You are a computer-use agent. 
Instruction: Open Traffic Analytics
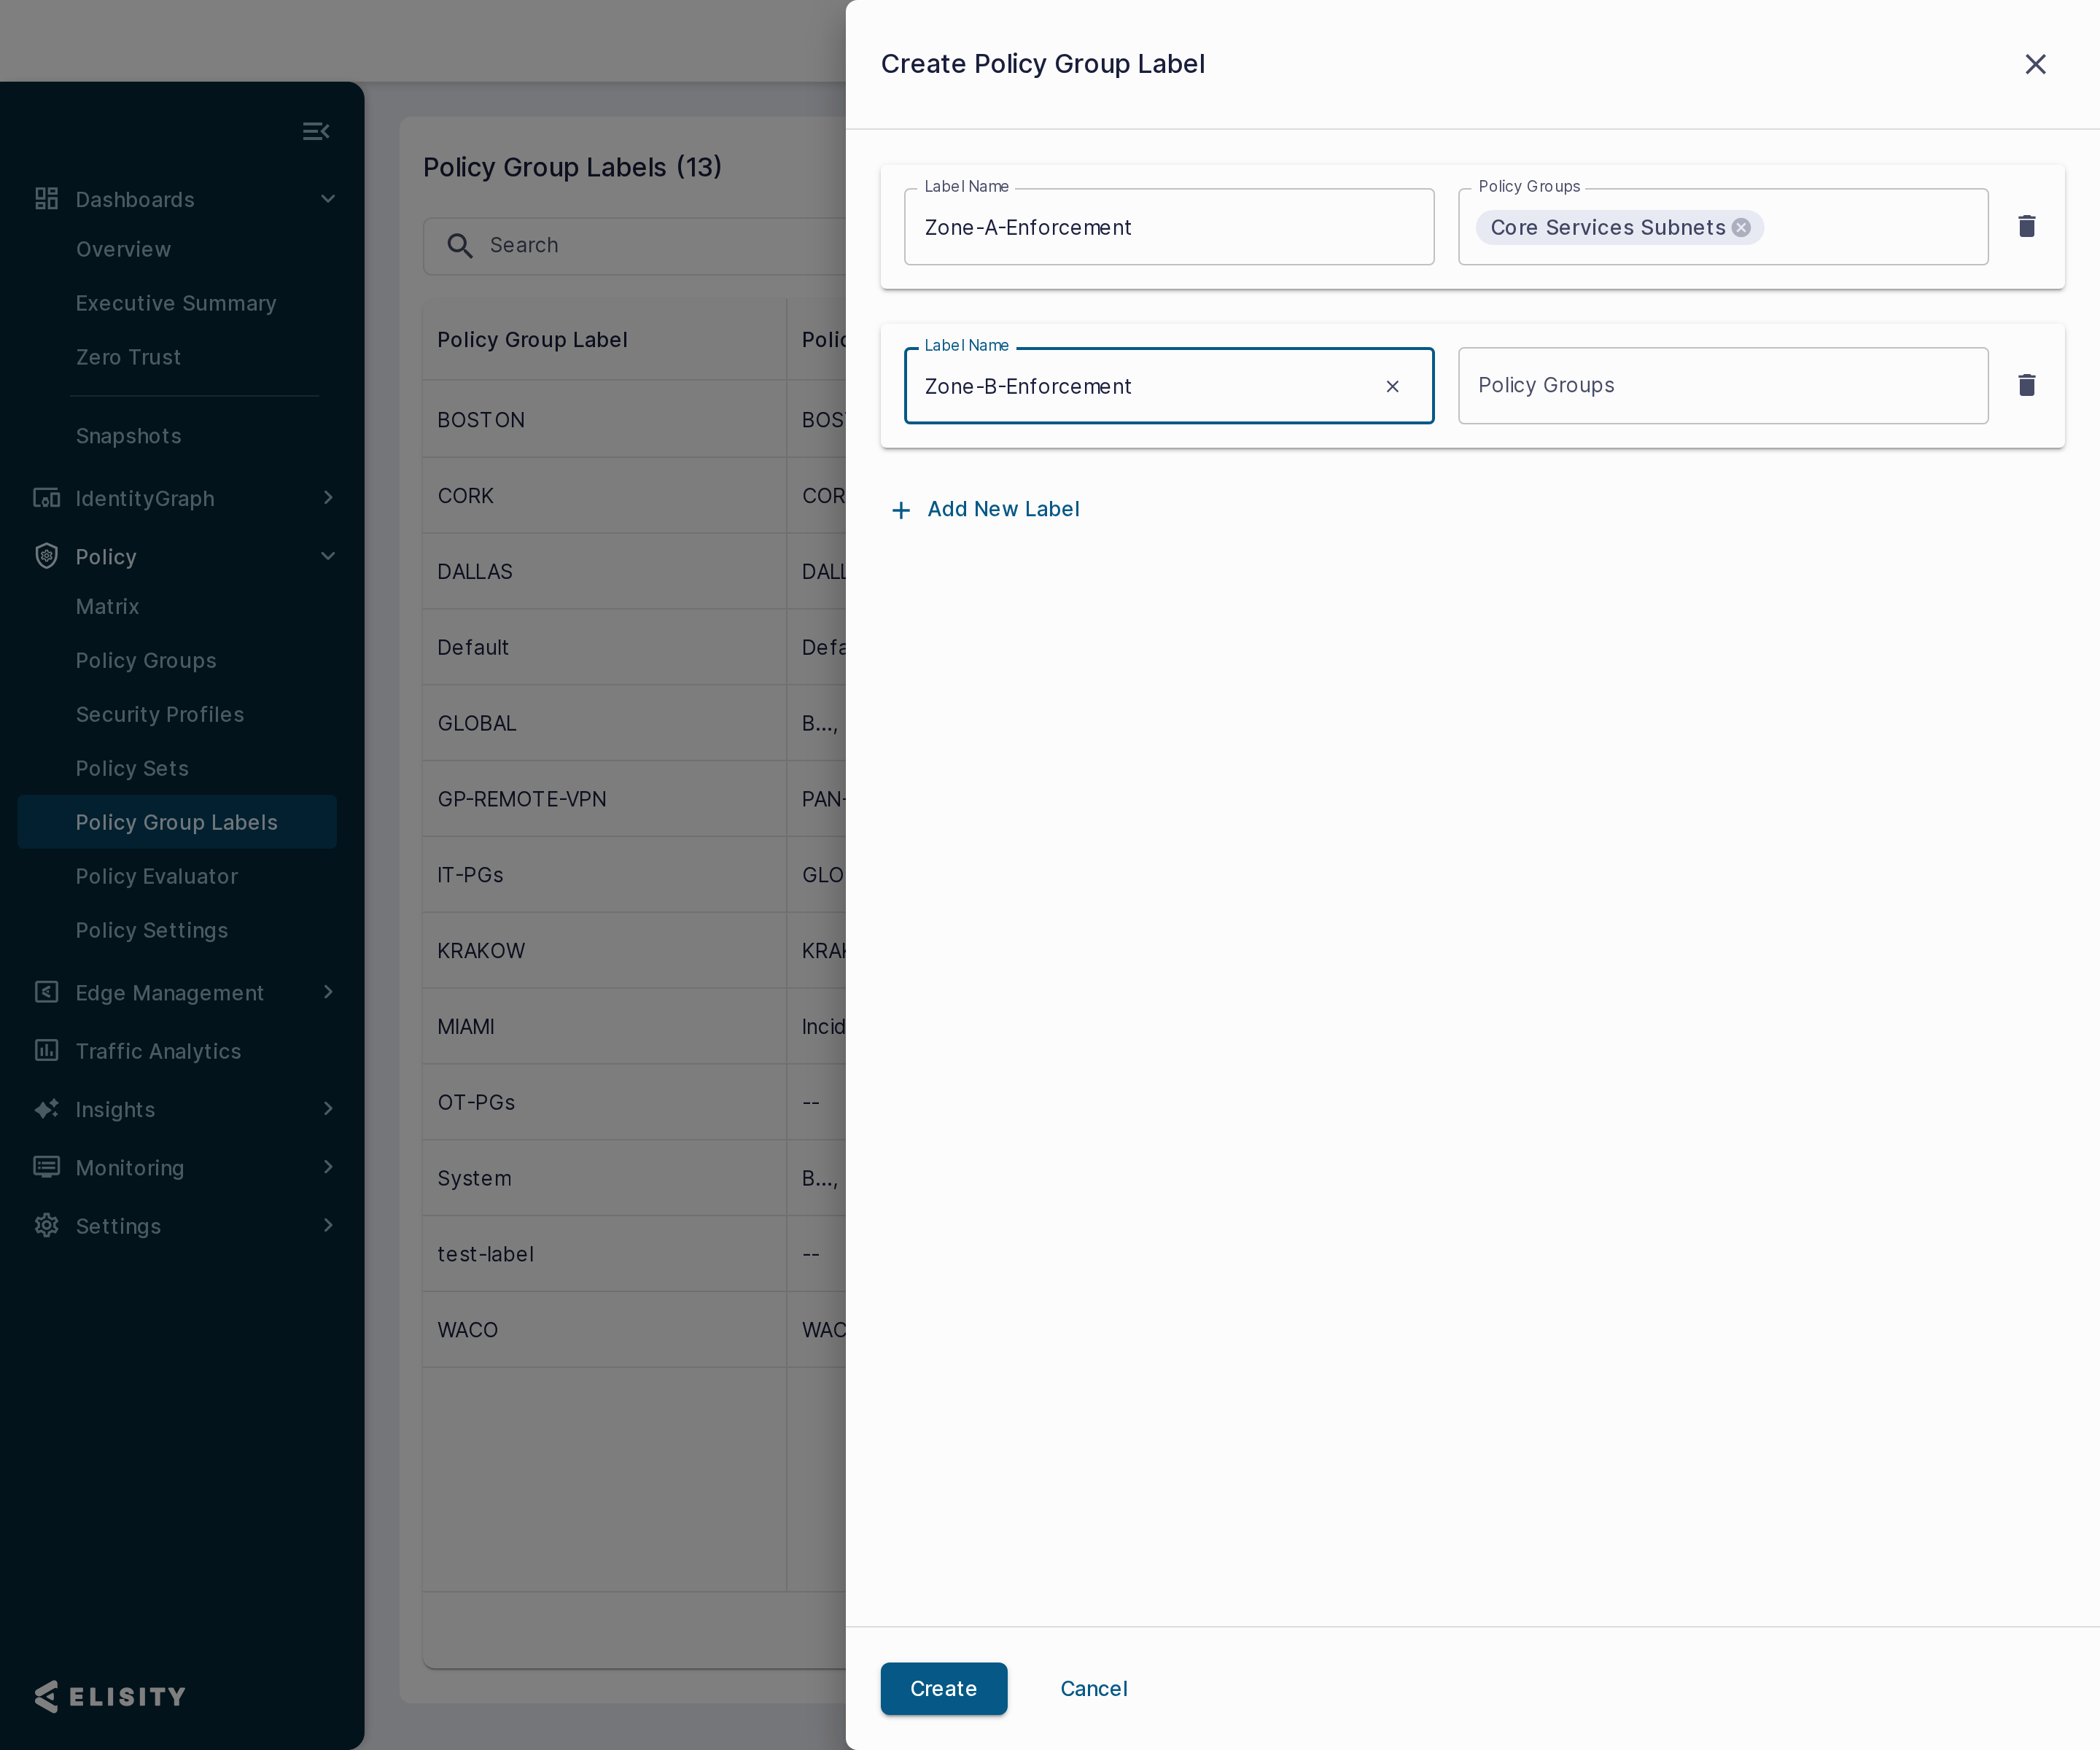158,1051
